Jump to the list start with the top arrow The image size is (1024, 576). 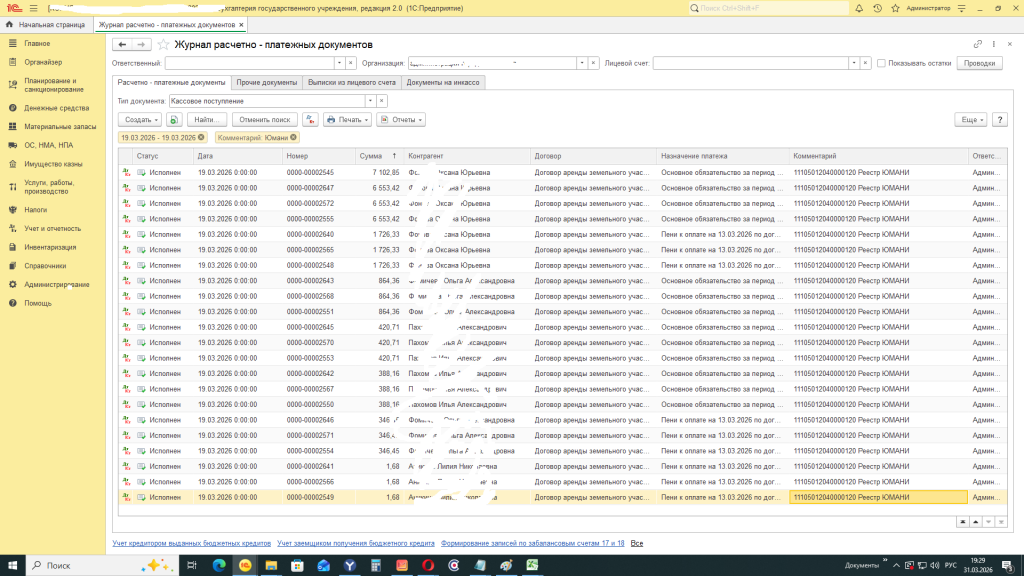963,522
